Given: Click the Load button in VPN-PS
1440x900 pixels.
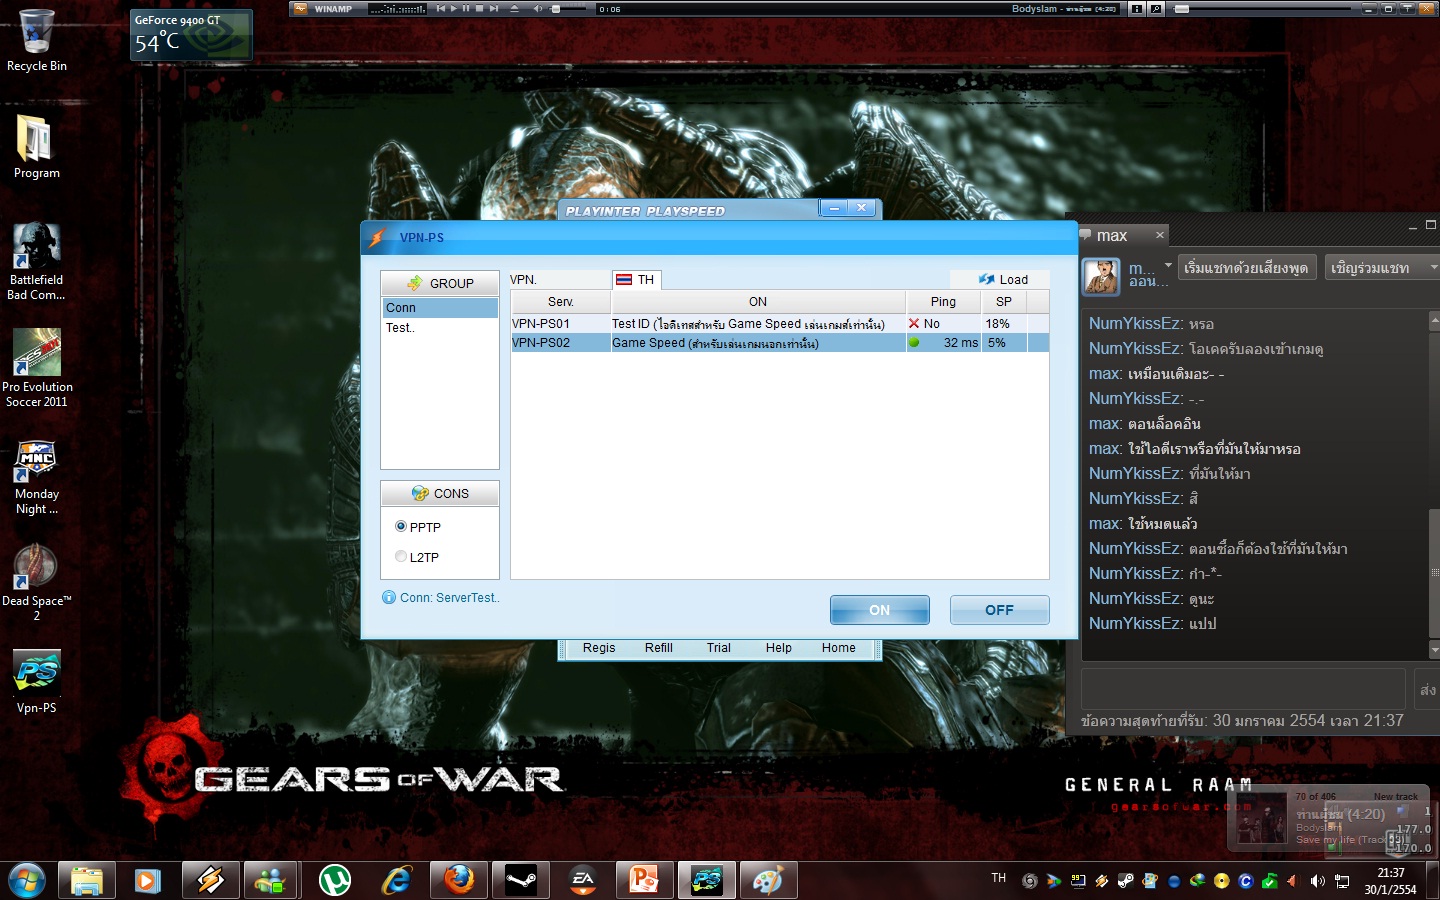Looking at the screenshot, I should point(1003,280).
